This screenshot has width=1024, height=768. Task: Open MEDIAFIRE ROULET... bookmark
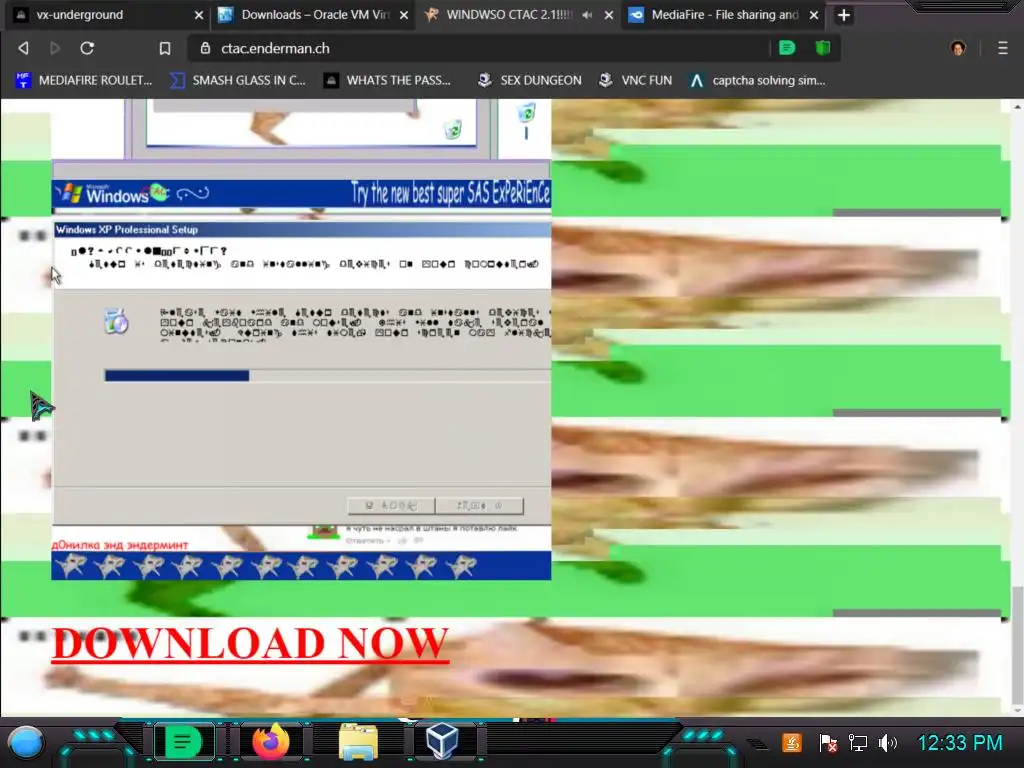(x=84, y=80)
